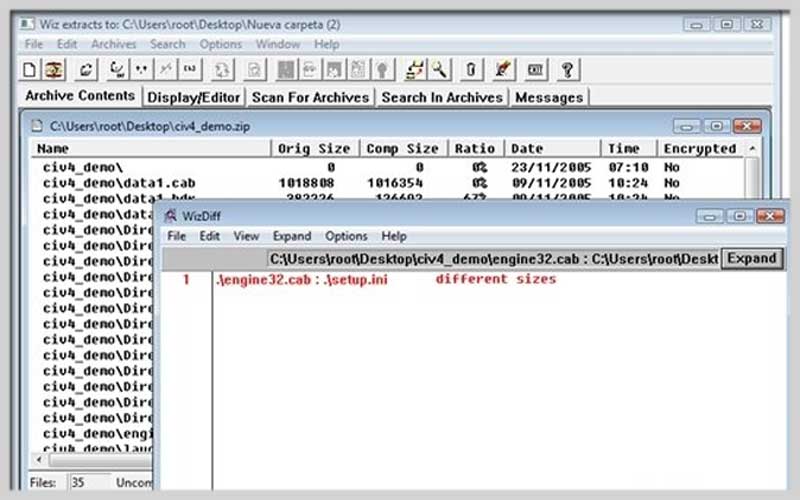Click the 23/11/2005 date cell

[x=551, y=167]
